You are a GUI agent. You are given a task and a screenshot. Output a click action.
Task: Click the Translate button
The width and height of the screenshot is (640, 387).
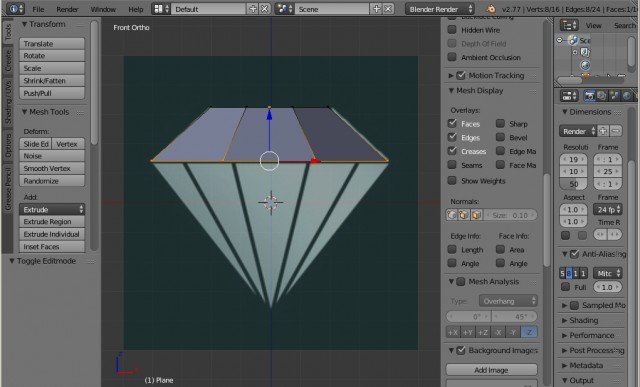click(52, 43)
